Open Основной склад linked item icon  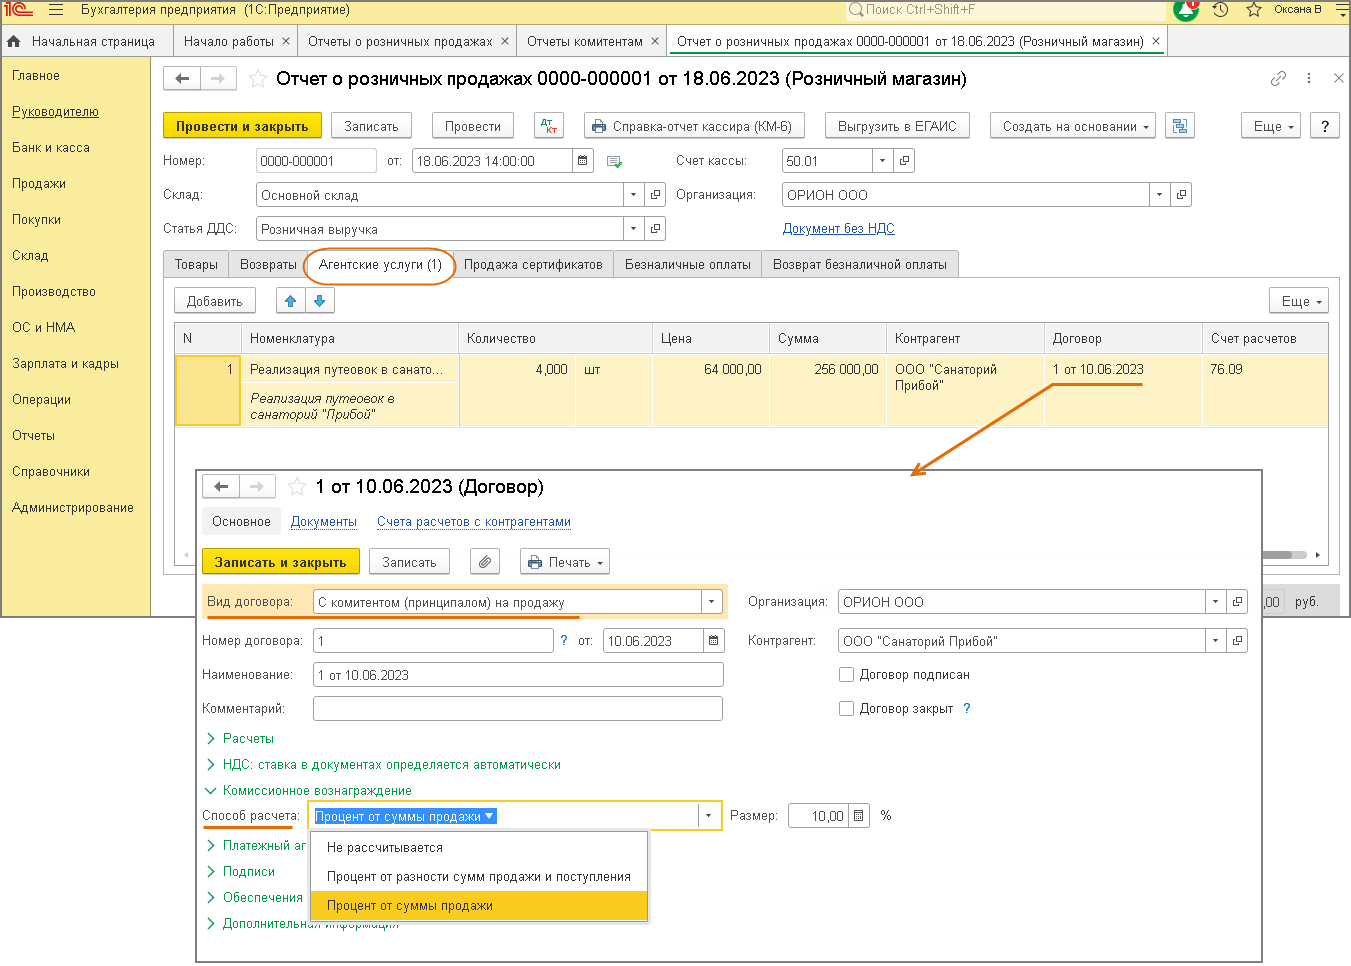tap(656, 195)
